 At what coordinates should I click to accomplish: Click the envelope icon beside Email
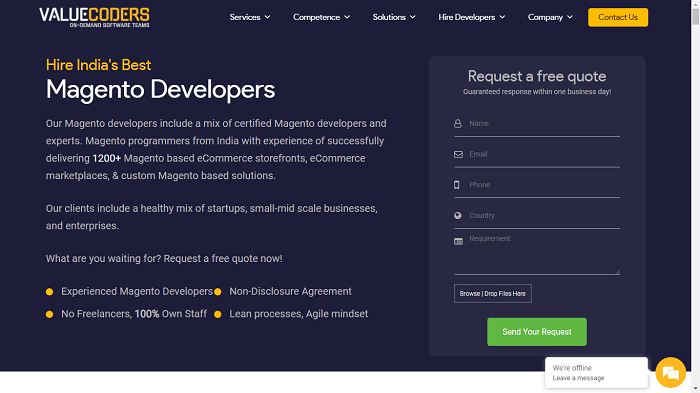pos(458,155)
